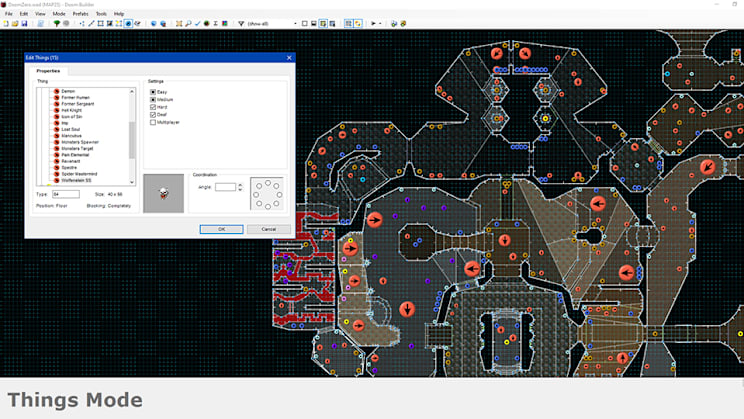Viewport: 744px width, 419px height.
Task: Click the Angle spinner up arrow
Action: [x=240, y=185]
